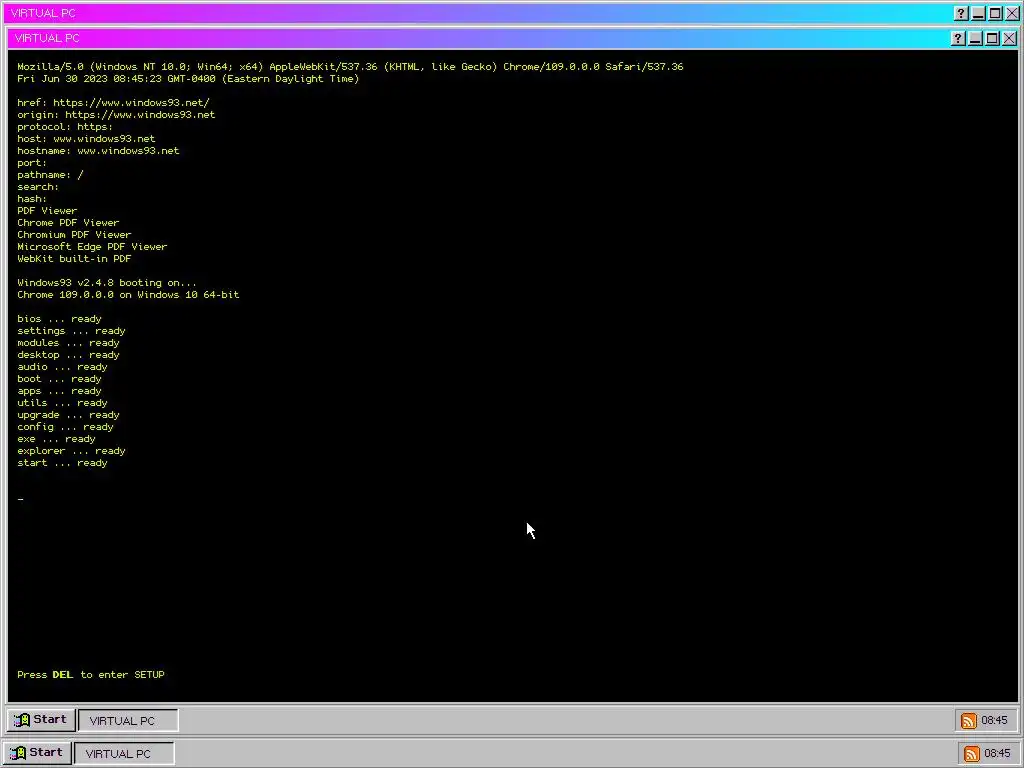Close the inner VIRTUAL PC window
The image size is (1024, 768).
pos(1009,39)
